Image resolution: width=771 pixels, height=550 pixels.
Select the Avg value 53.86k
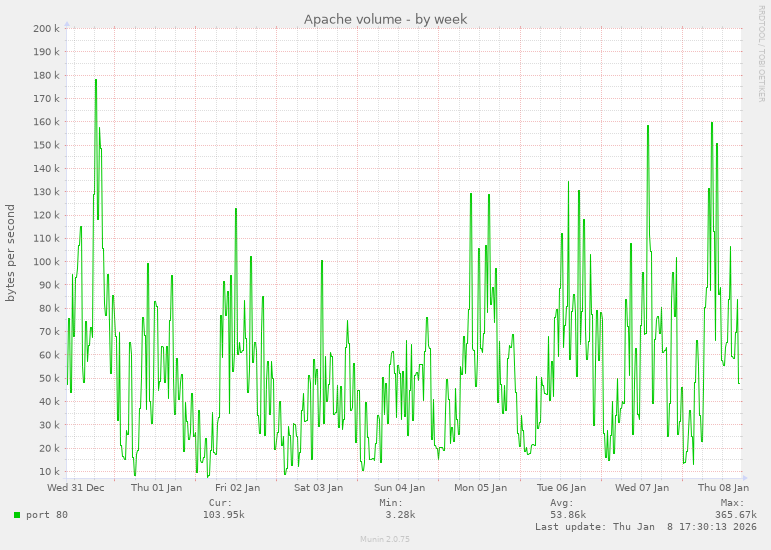[568, 515]
